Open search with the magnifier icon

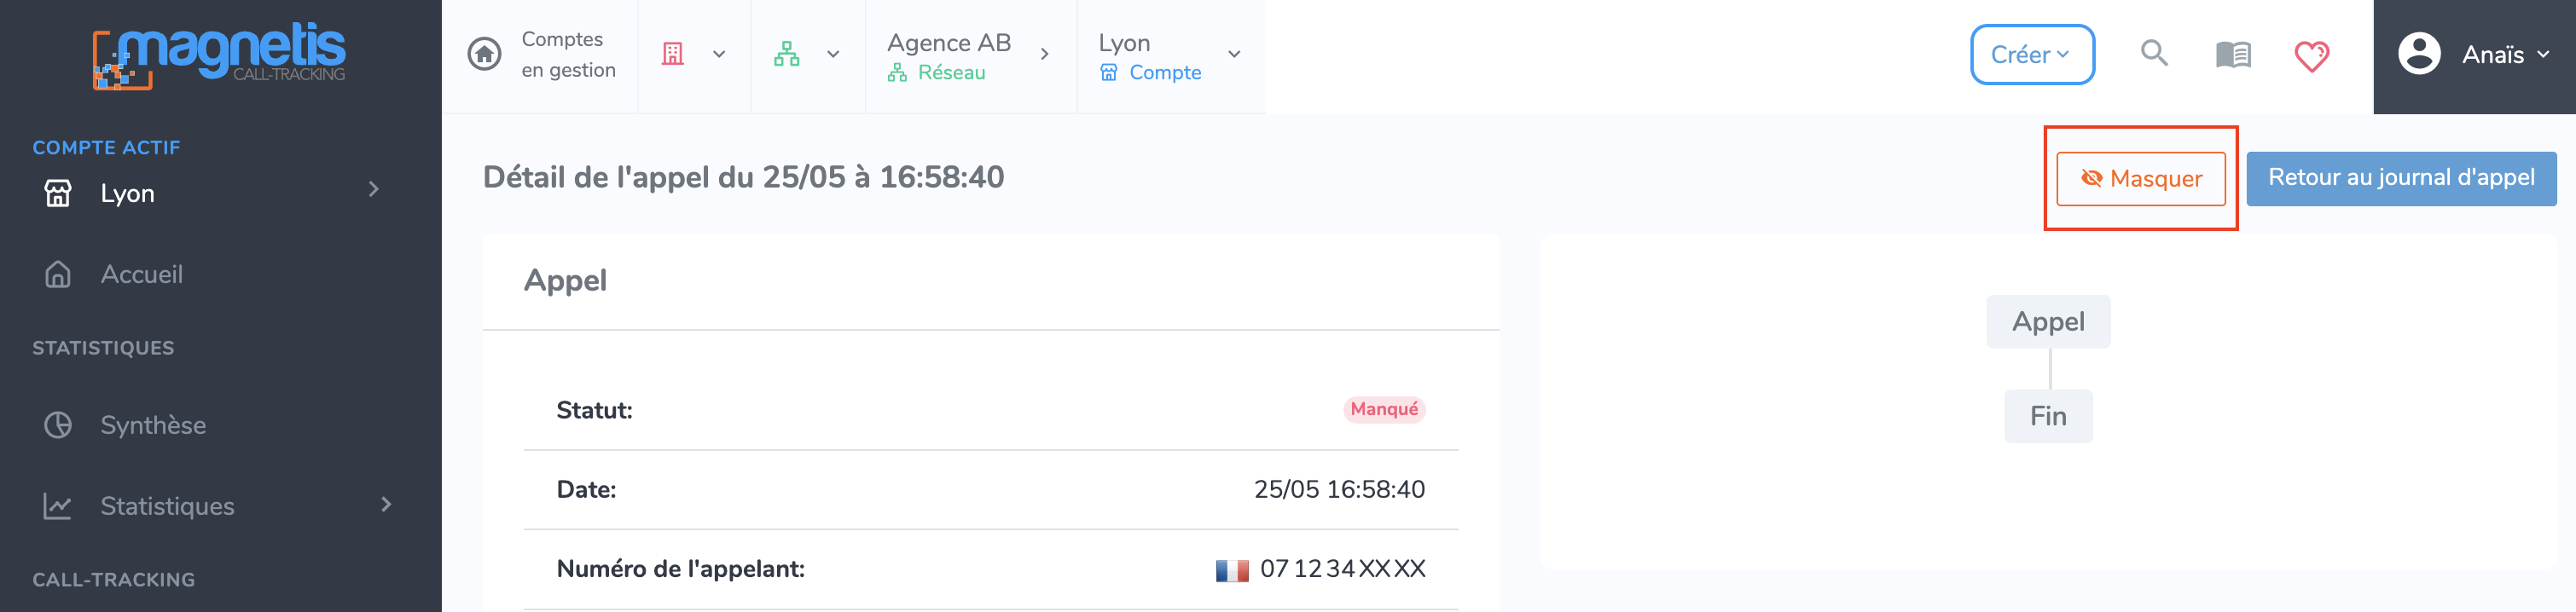(2154, 53)
